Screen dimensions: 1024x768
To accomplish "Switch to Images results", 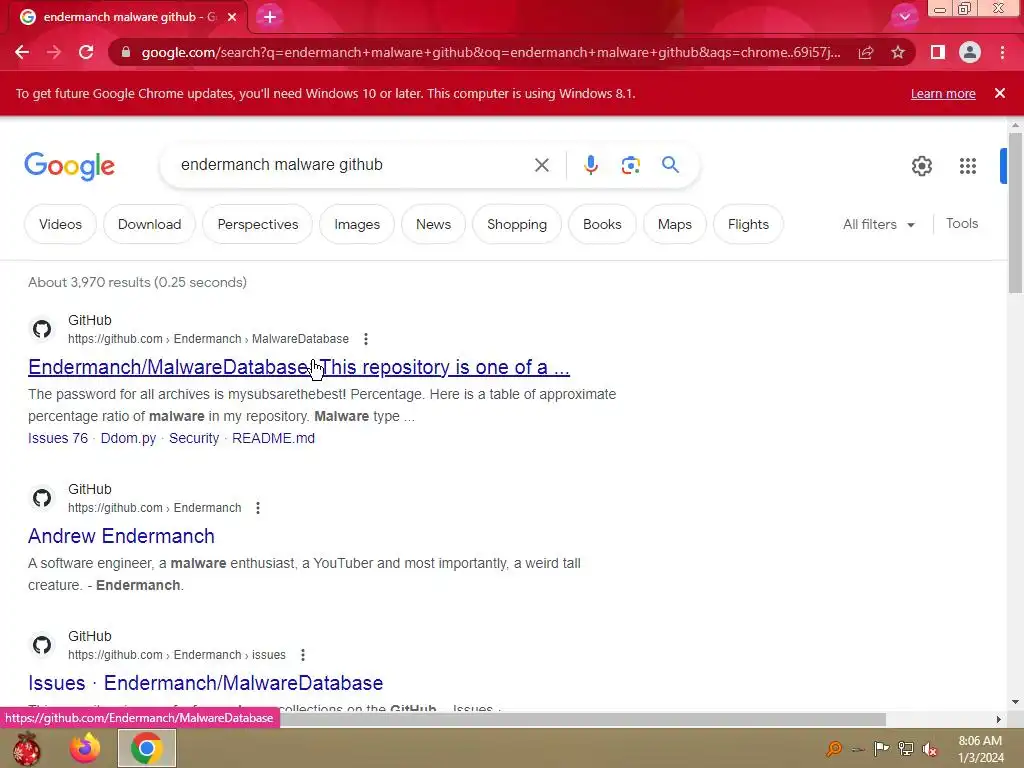I will pos(357,224).
